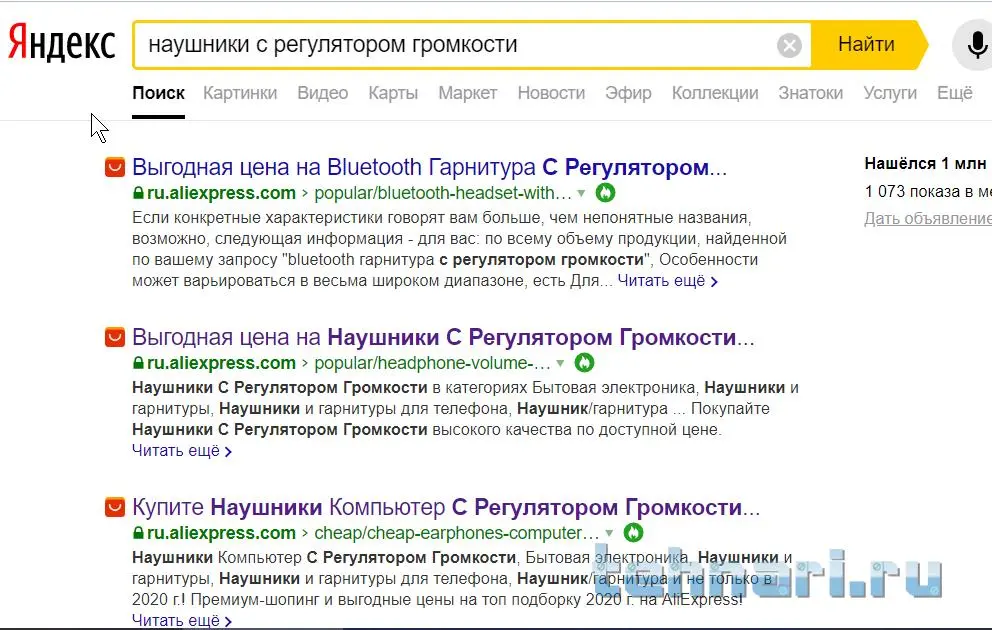Click green turbo icon next to headphone-volume result
Image resolution: width=992 pixels, height=630 pixels.
click(x=585, y=362)
